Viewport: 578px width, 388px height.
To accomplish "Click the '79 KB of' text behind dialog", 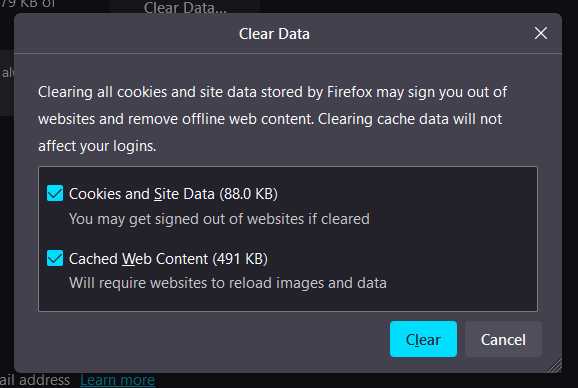I will (28, 4).
